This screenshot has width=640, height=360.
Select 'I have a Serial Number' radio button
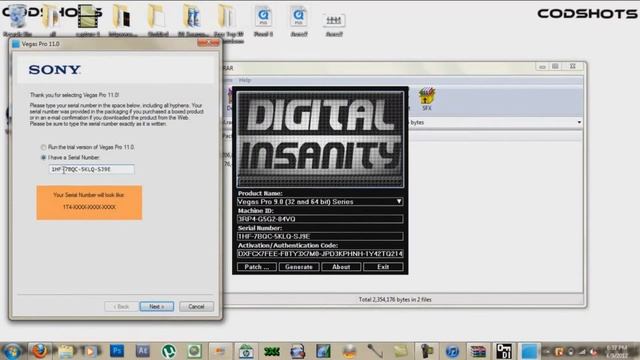tap(43, 158)
